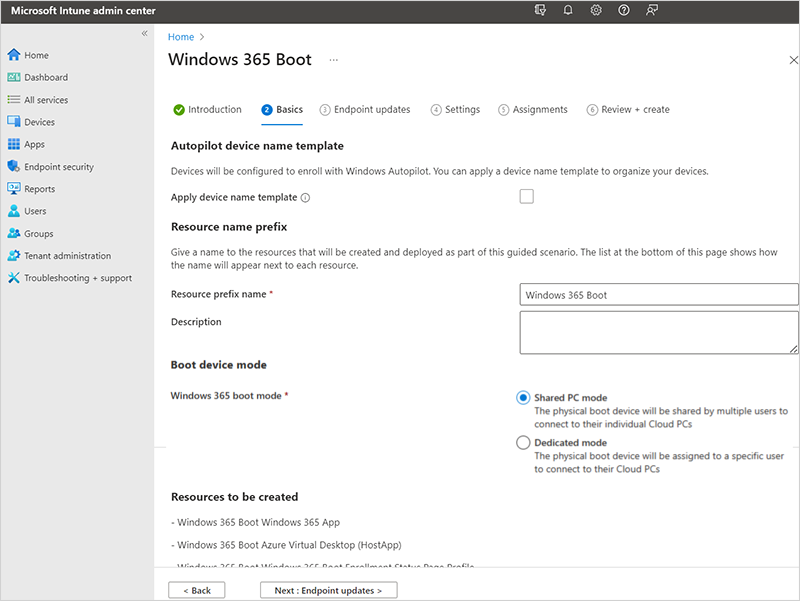The image size is (800, 601).
Task: View notifications via the bell icon
Action: pyautogui.click(x=567, y=10)
